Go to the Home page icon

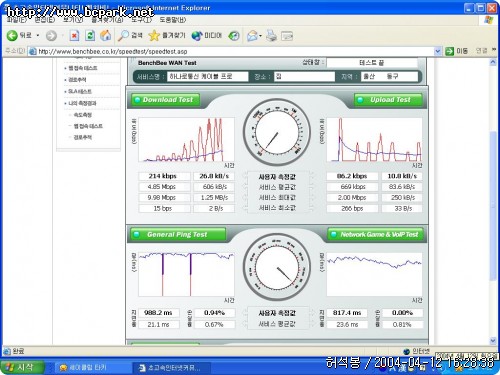[x=106, y=36]
